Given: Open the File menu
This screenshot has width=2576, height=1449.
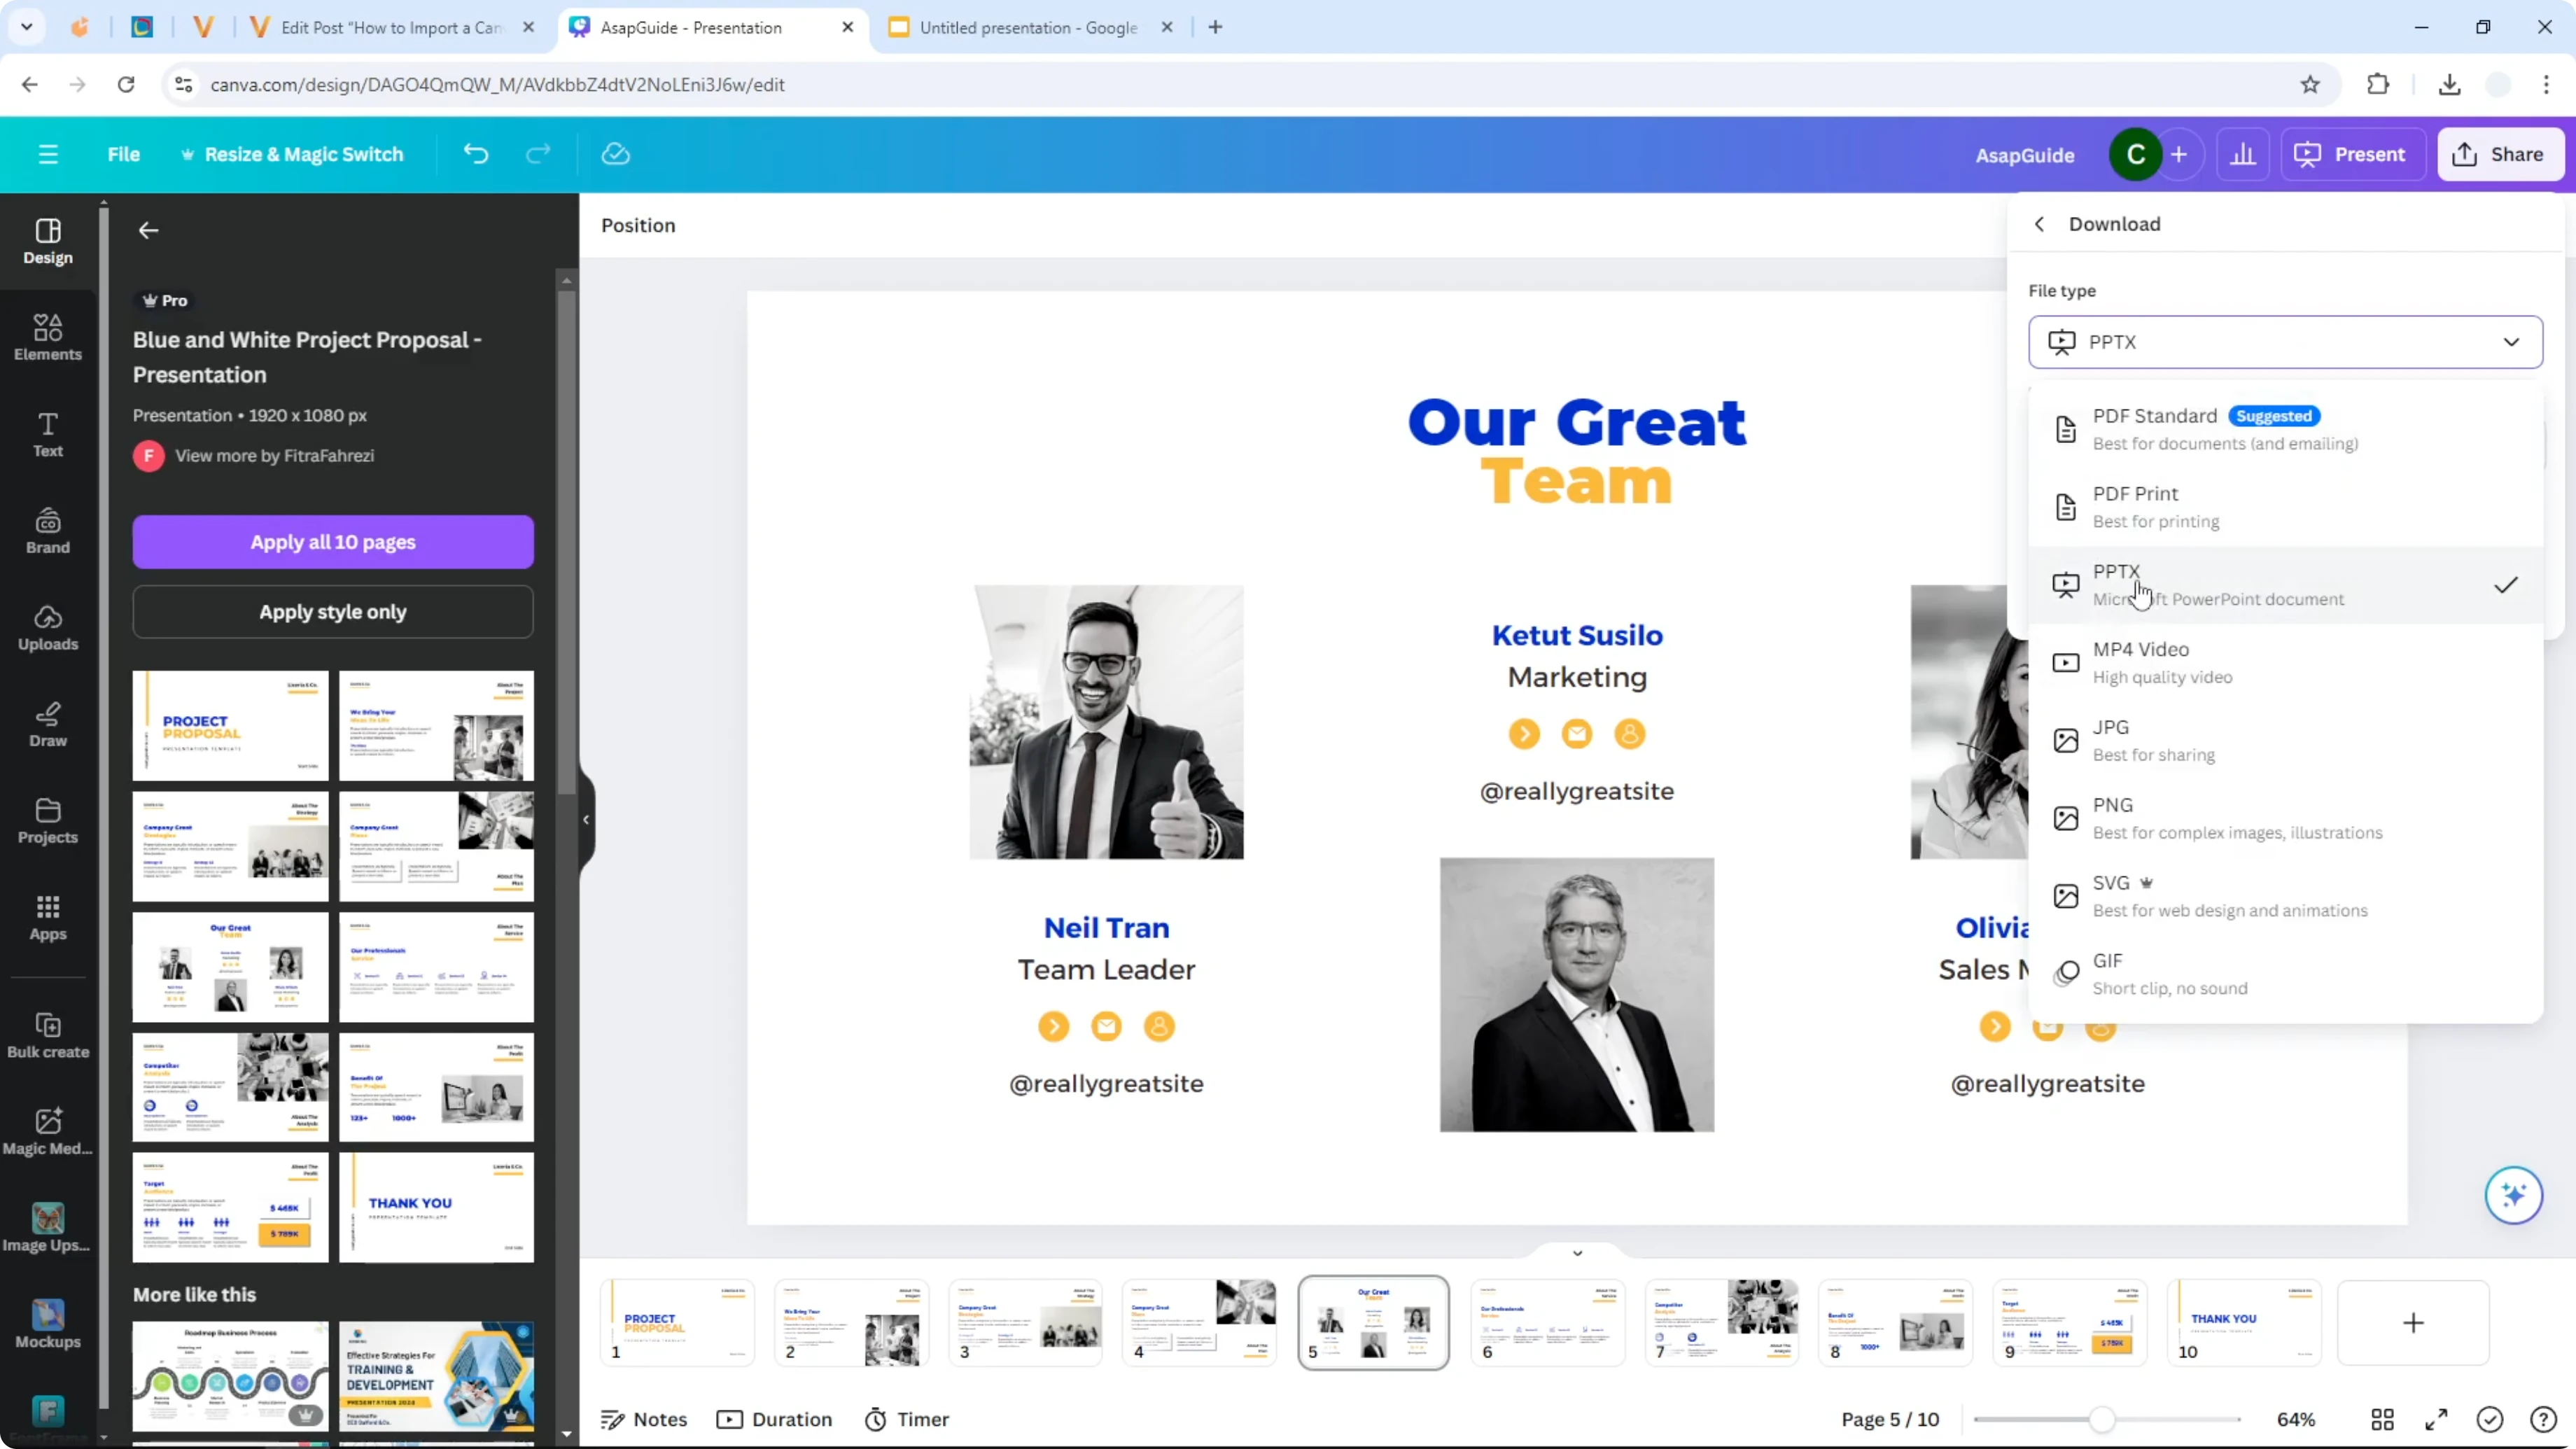Looking at the screenshot, I should point(124,154).
